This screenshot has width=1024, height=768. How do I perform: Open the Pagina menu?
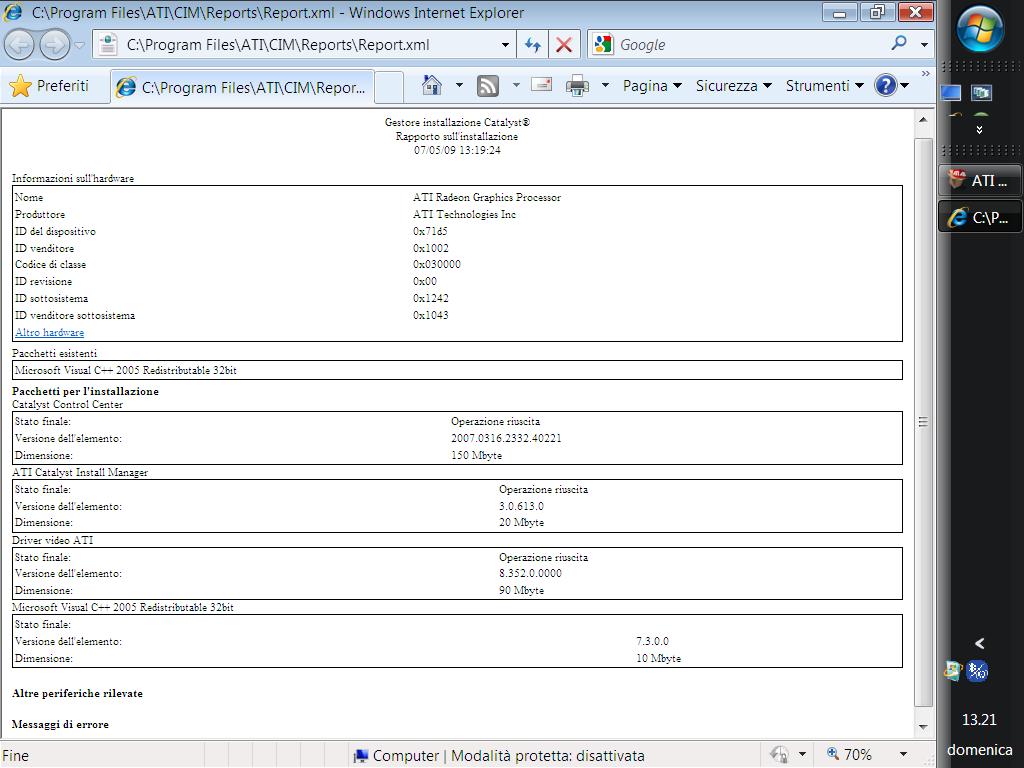point(652,86)
